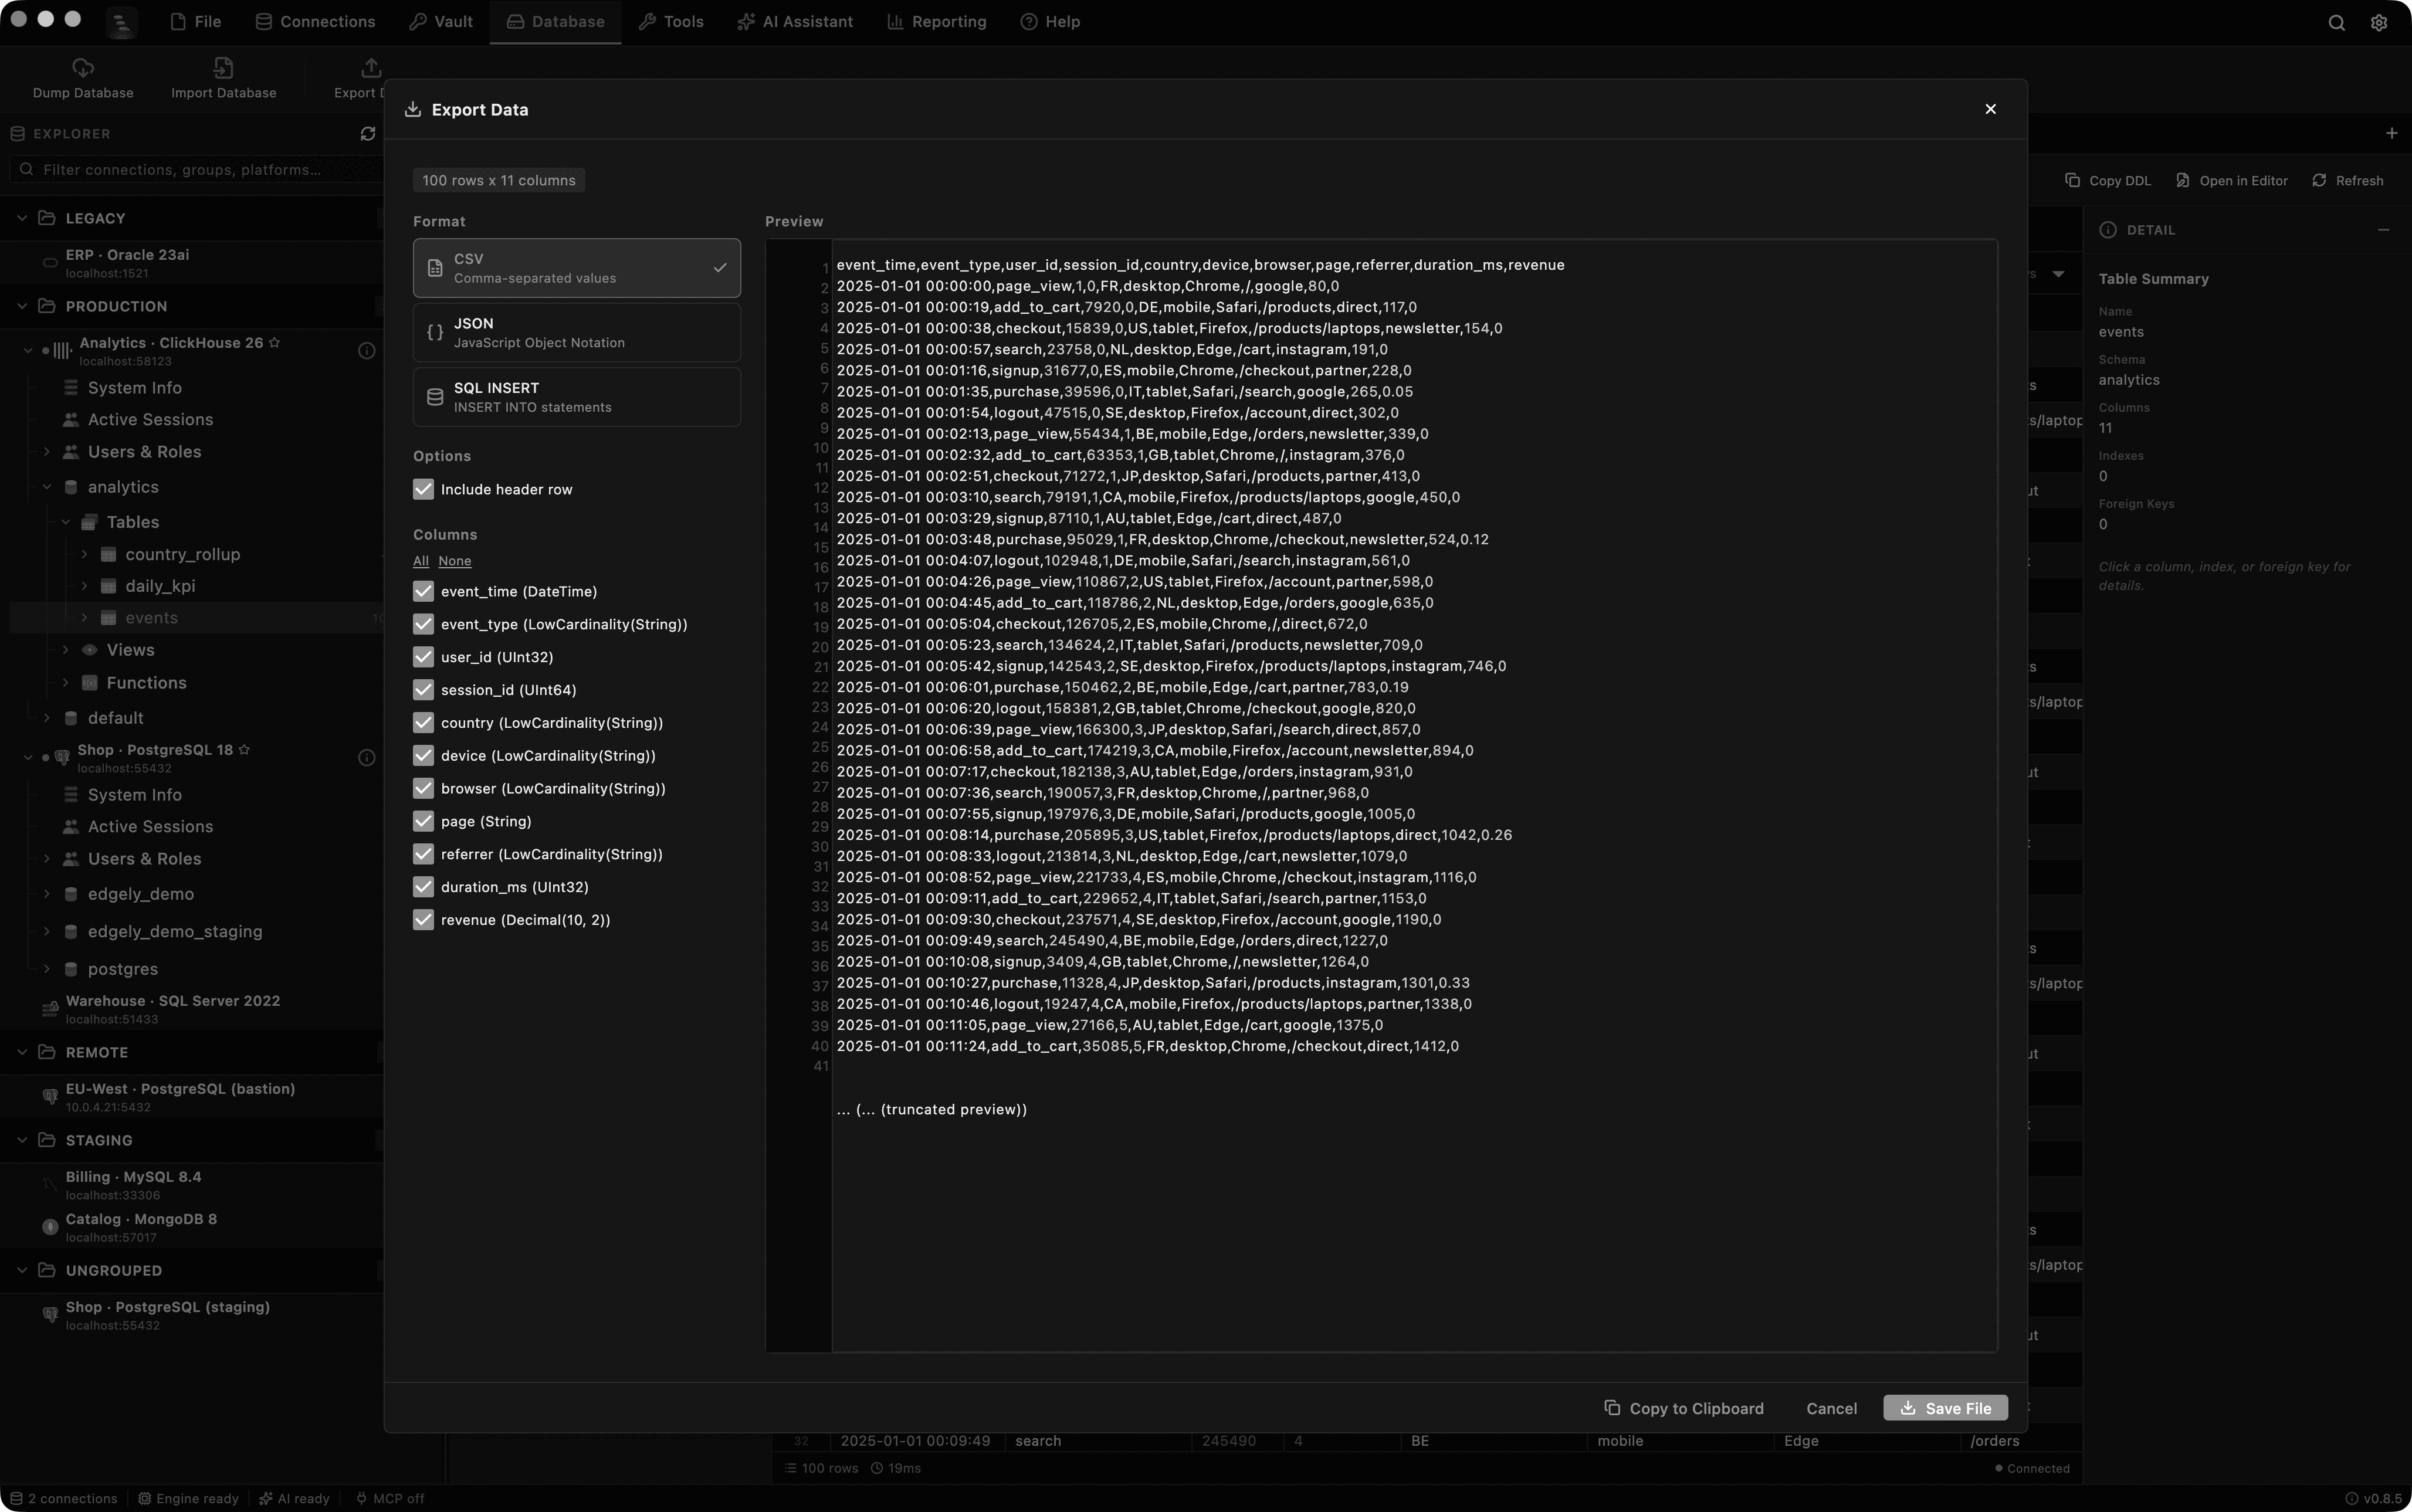This screenshot has width=2412, height=1512.
Task: Click the info icon beside Shop PostgreSQL 18
Action: [366, 758]
